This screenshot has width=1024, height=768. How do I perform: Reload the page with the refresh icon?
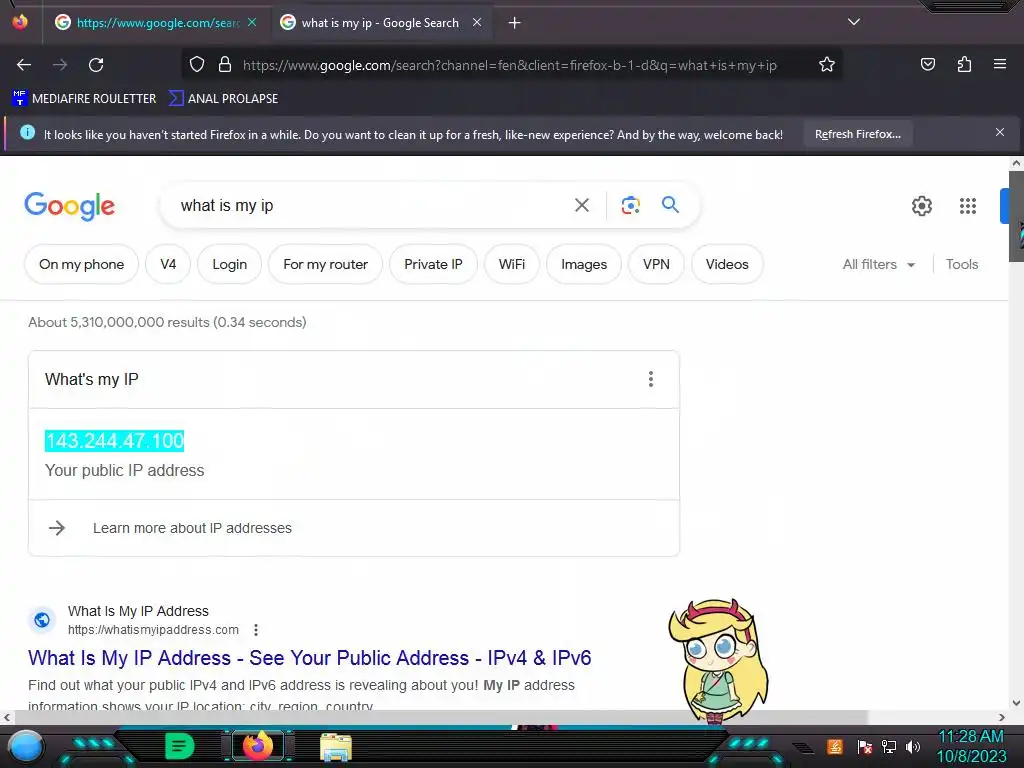pyautogui.click(x=96, y=65)
